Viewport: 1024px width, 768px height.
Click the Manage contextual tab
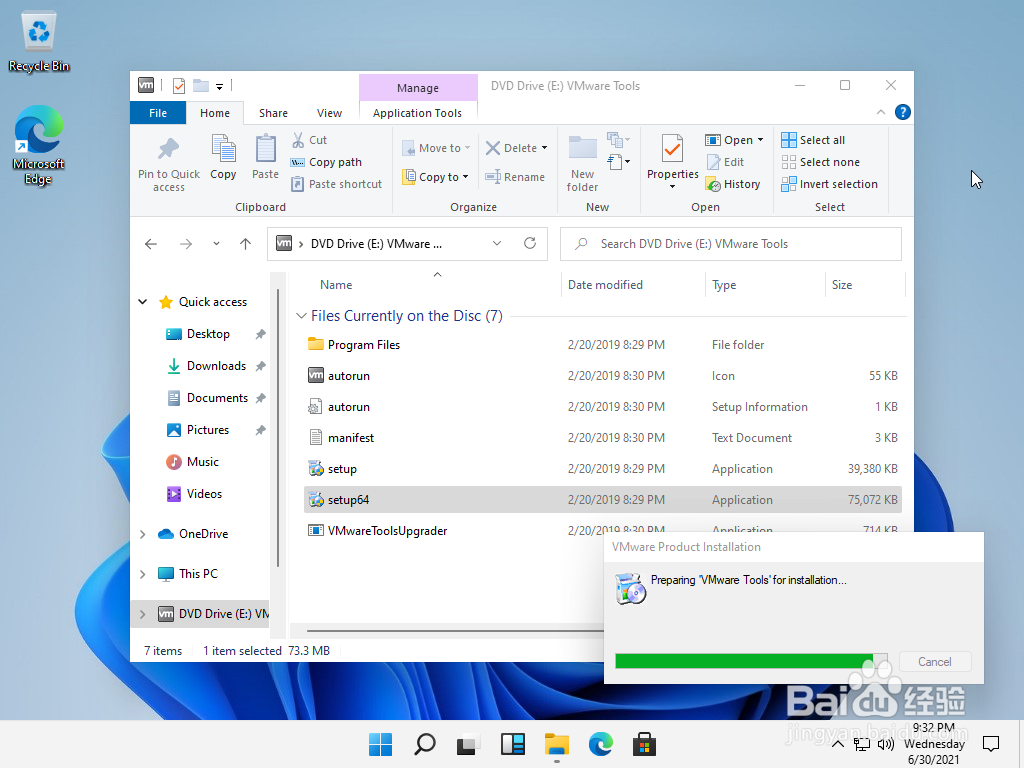(418, 88)
